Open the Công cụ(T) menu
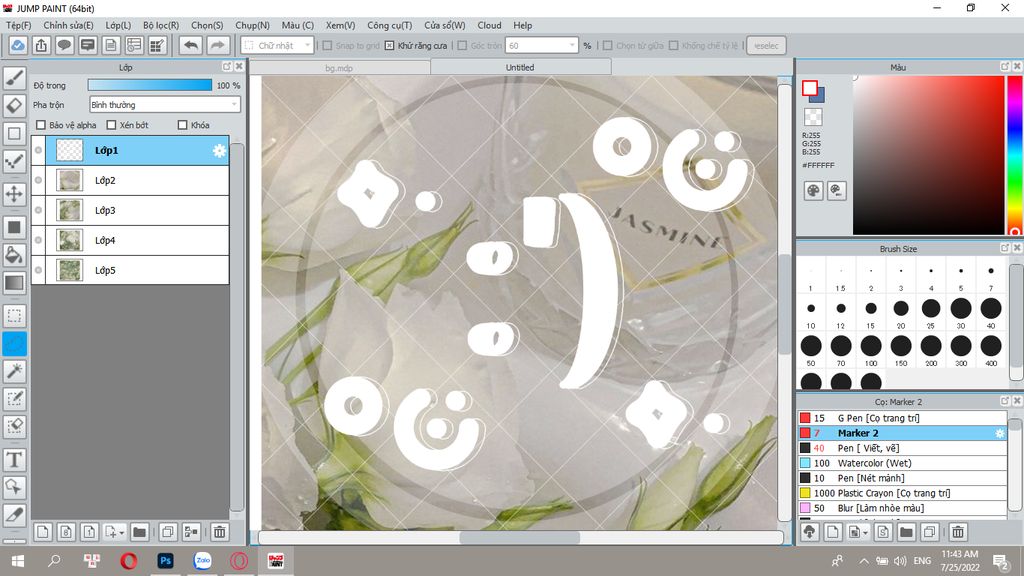1024x576 pixels. point(390,25)
